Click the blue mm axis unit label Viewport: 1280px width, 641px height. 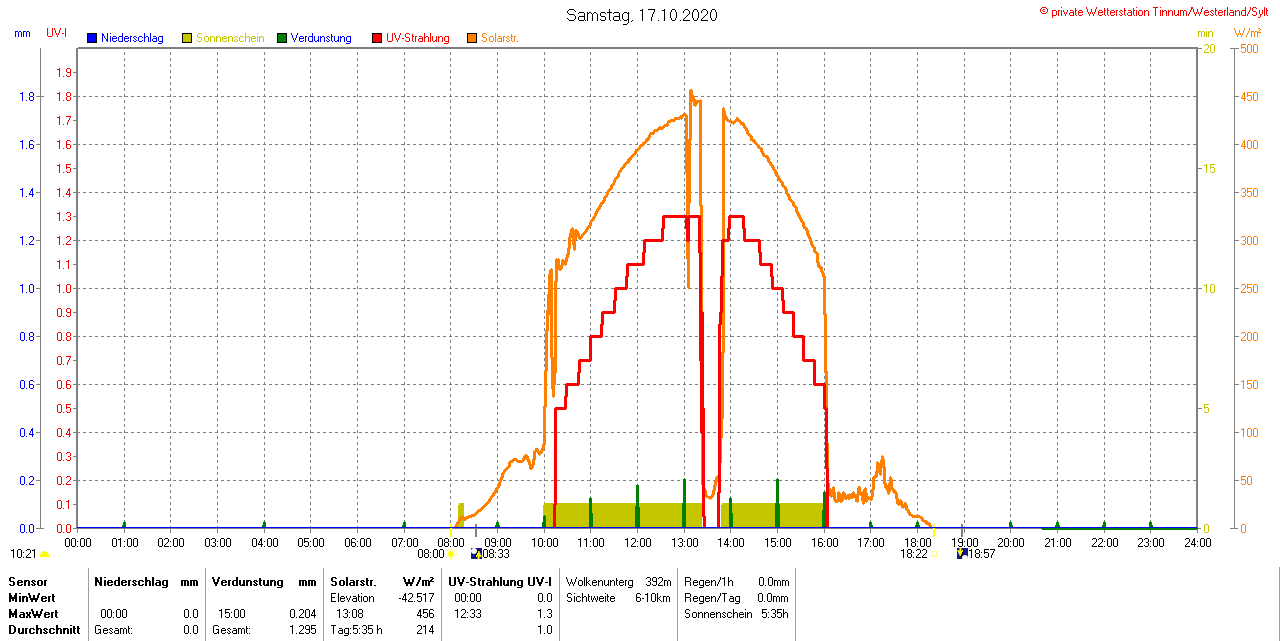[x=22, y=33]
